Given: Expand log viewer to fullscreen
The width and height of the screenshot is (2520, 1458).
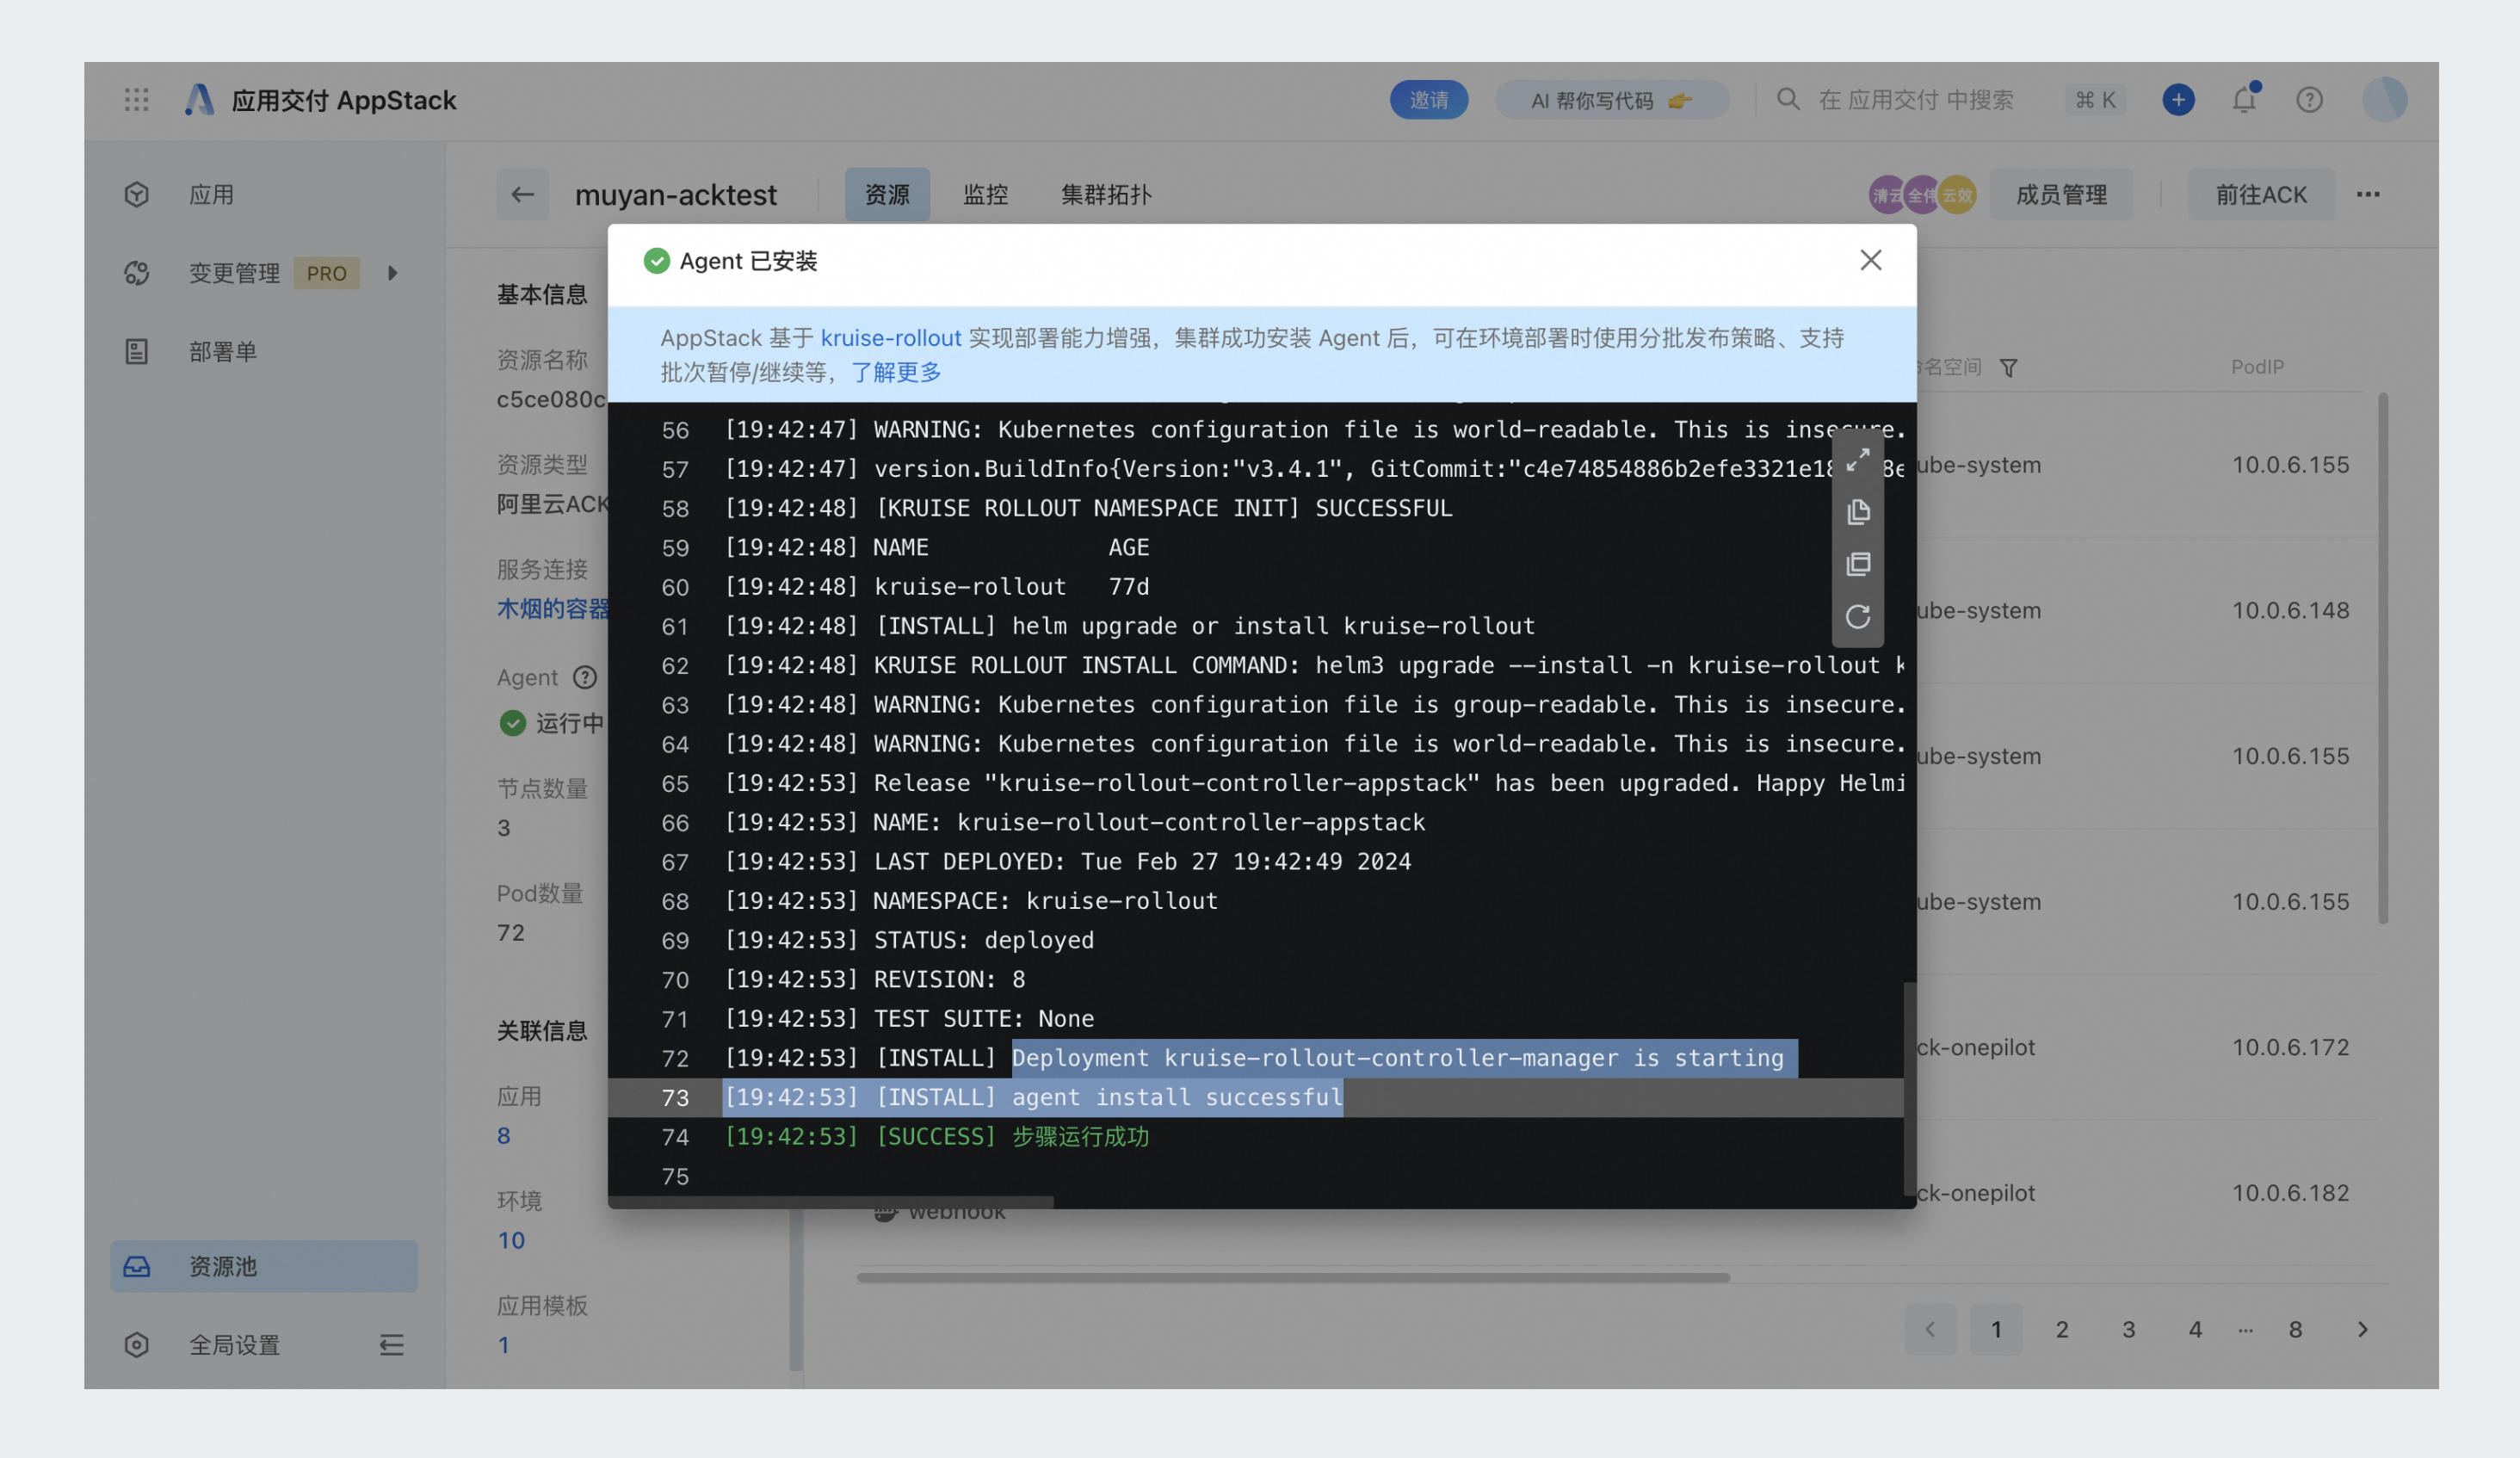Looking at the screenshot, I should 1858,460.
